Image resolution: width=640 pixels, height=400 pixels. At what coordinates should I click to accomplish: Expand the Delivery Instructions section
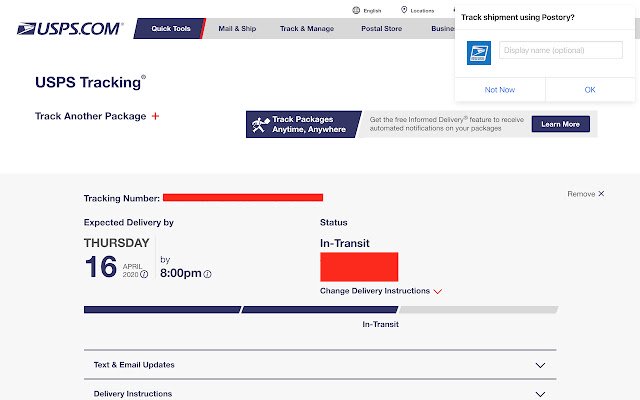click(x=320, y=393)
